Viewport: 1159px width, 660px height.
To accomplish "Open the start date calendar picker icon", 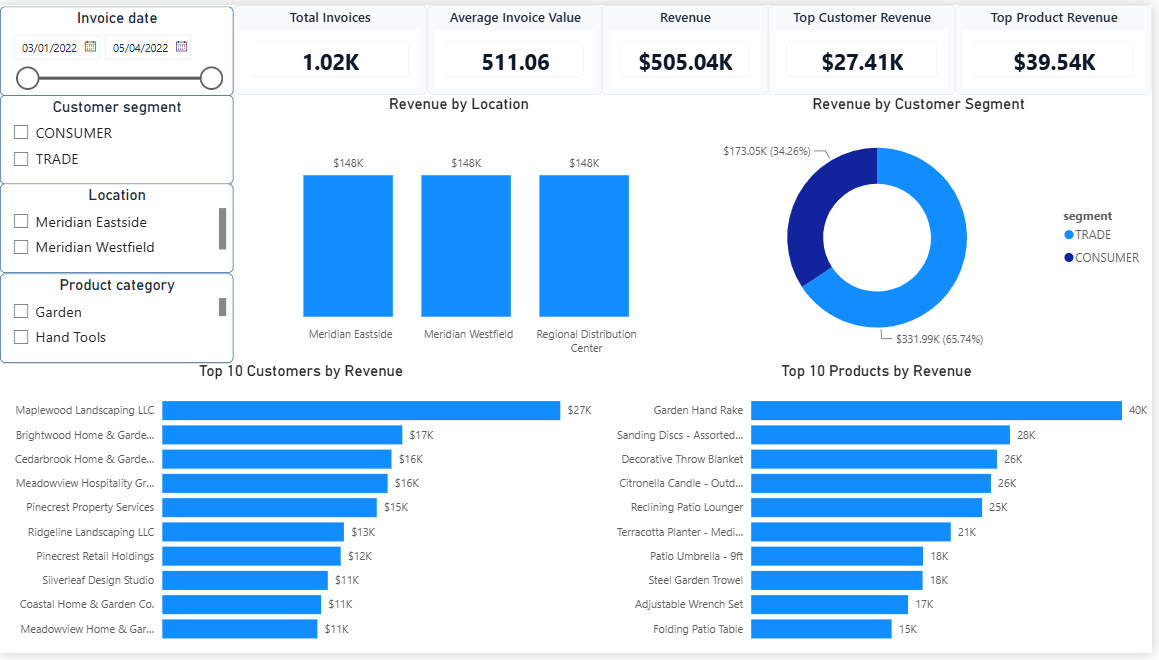I will pos(90,47).
